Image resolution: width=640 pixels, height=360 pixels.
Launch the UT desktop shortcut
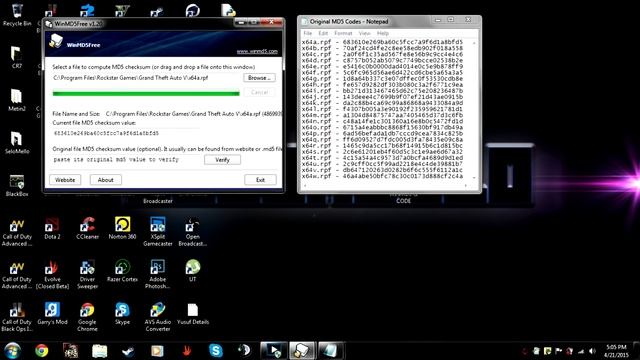tap(192, 271)
